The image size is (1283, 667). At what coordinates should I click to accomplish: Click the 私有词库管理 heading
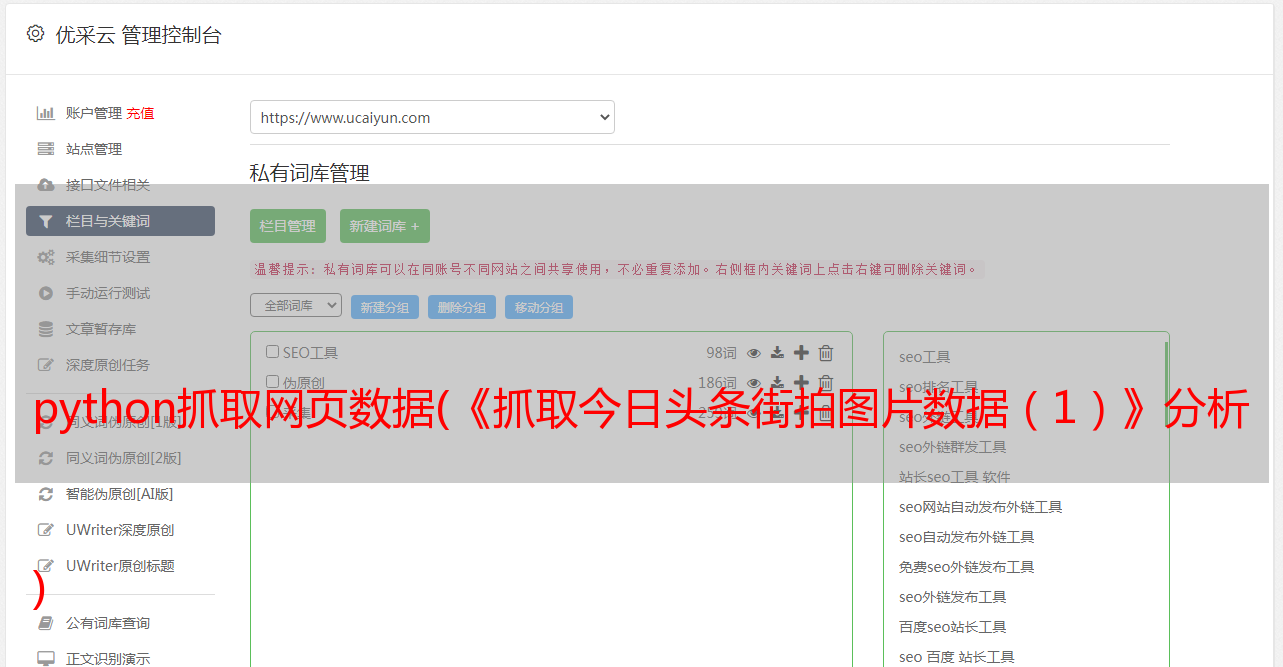coord(310,173)
